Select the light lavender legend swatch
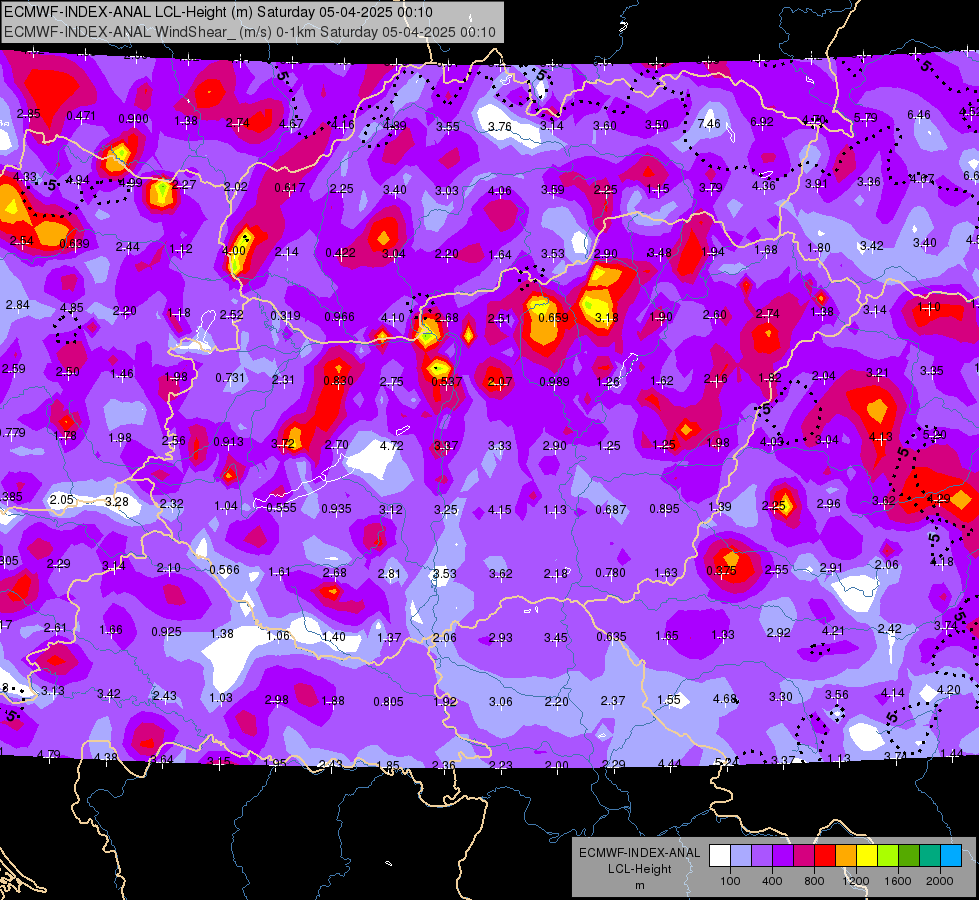 coord(741,856)
